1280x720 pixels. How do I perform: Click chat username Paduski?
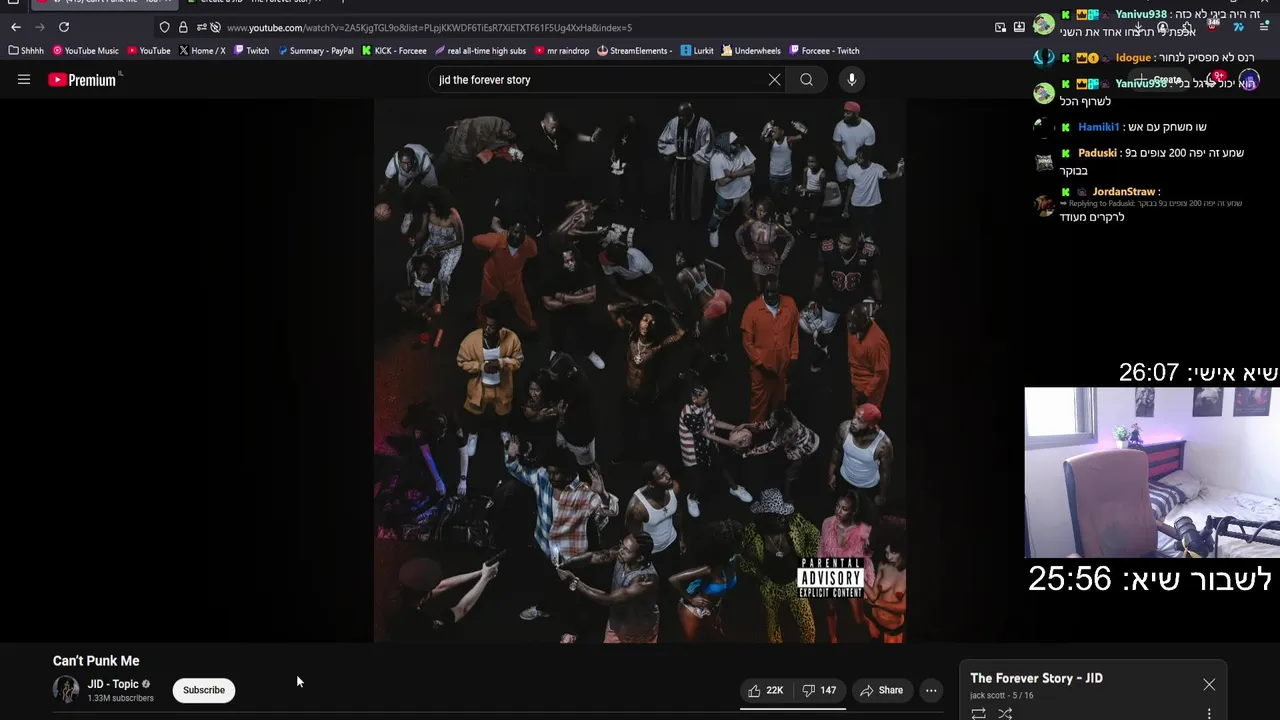click(x=1098, y=153)
